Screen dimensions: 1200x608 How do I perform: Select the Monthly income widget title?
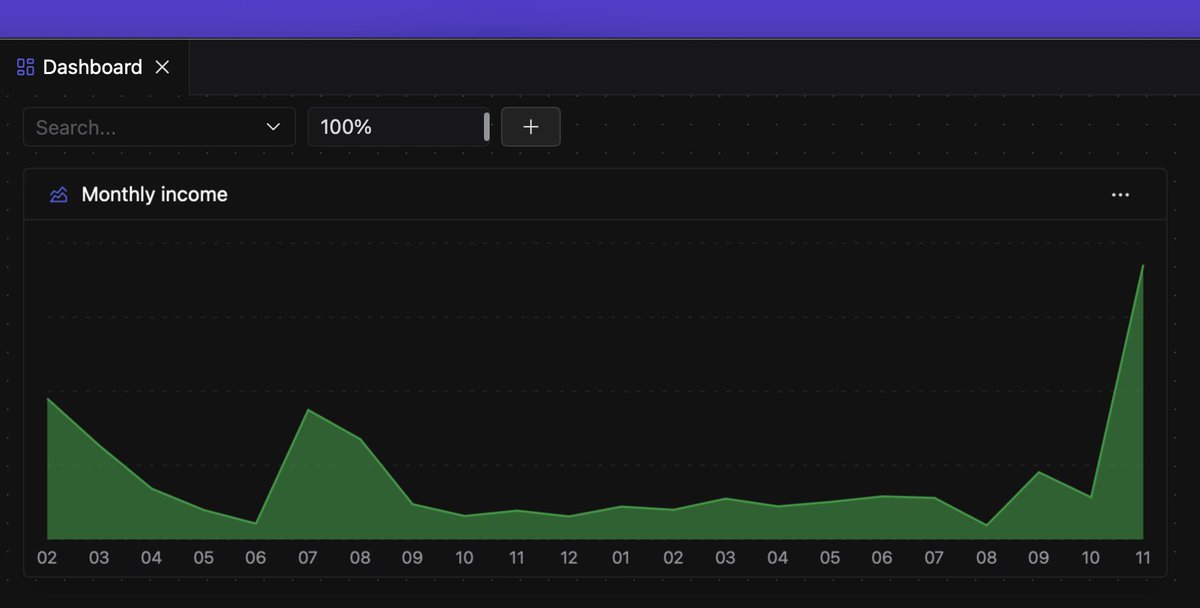(x=154, y=195)
